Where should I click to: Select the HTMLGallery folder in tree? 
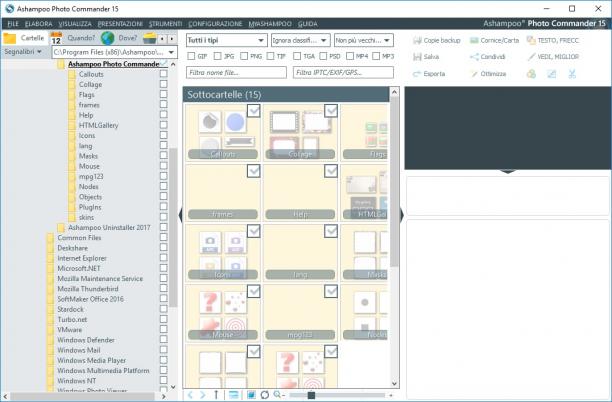click(98, 125)
